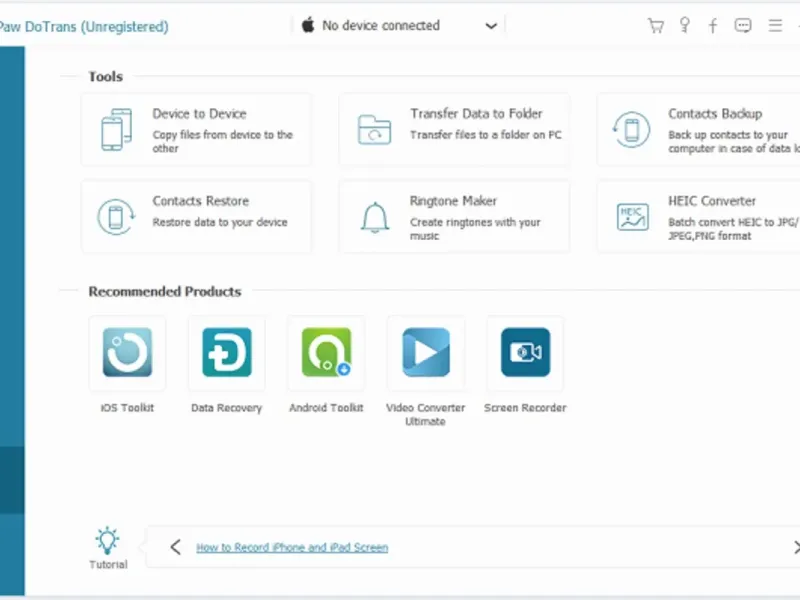This screenshot has height=600, width=800.
Task: Click the Android Toolkit label
Action: tap(327, 408)
